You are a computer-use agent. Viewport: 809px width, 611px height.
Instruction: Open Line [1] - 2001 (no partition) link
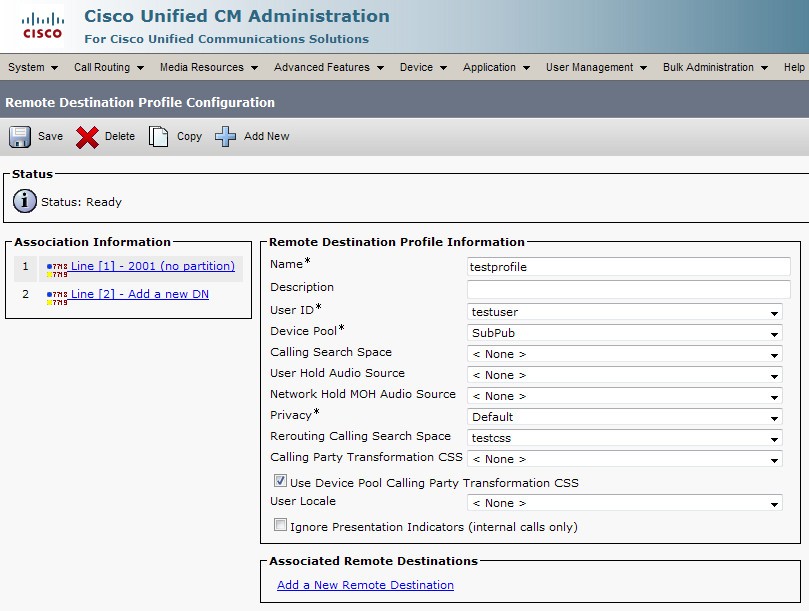153,266
